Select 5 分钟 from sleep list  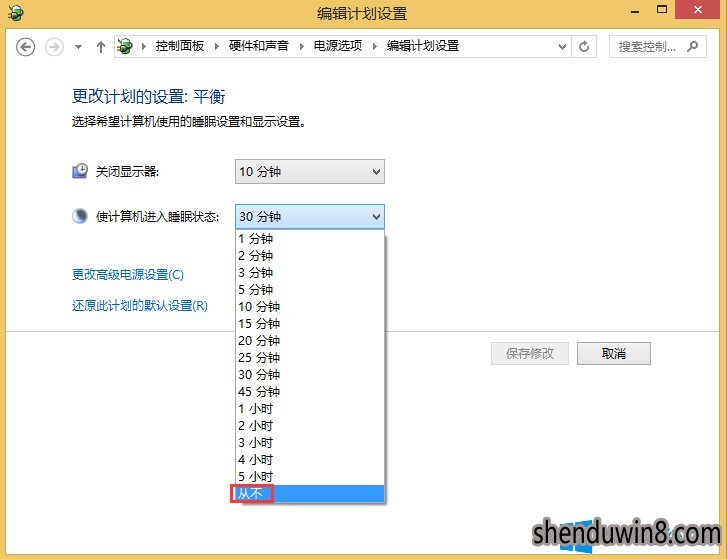pos(310,290)
